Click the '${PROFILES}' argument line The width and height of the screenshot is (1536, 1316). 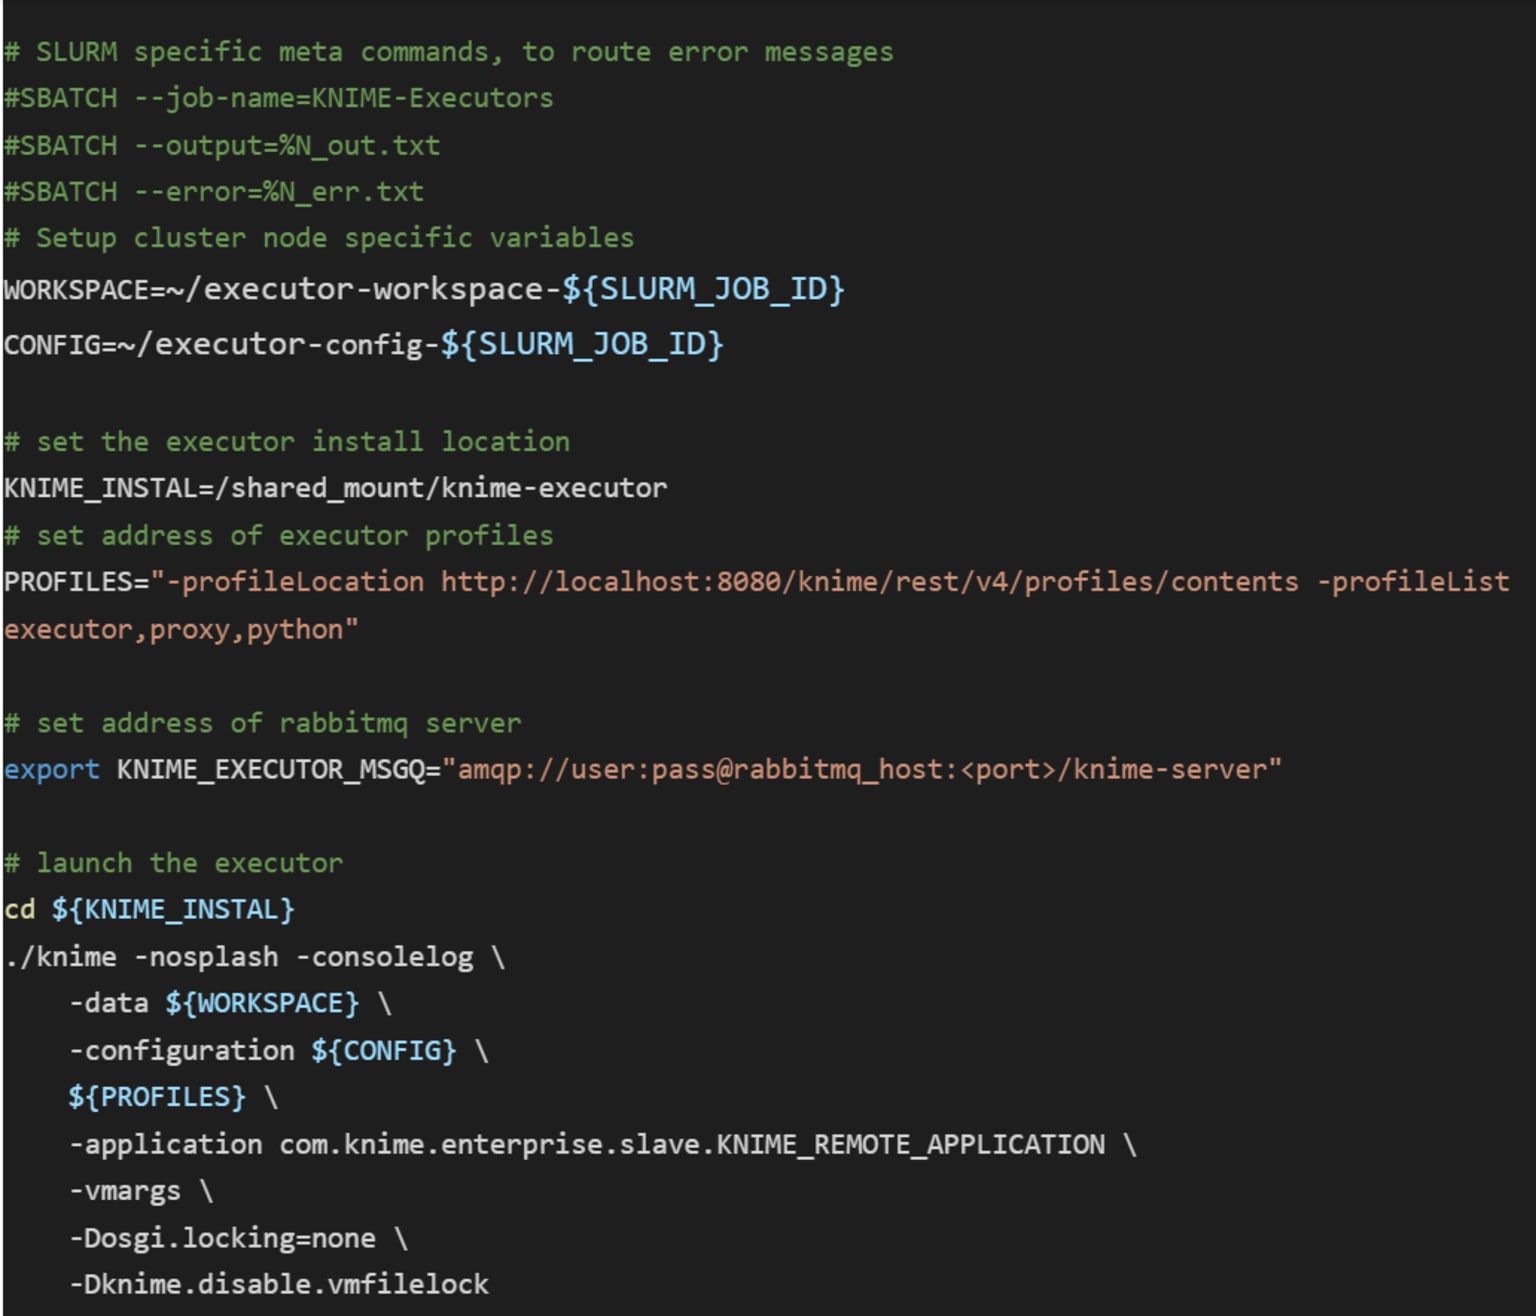pos(173,1097)
